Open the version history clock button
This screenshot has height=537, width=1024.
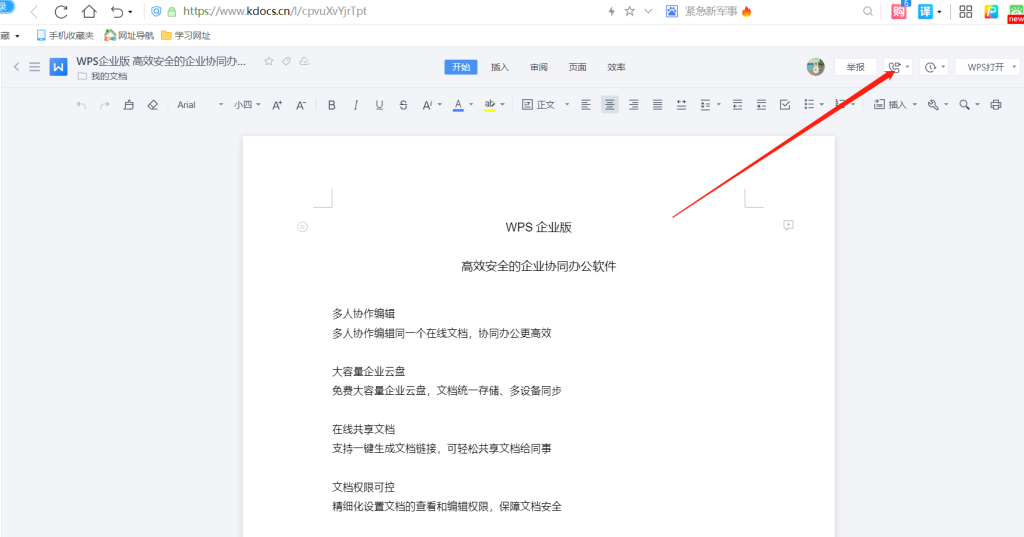pos(935,67)
